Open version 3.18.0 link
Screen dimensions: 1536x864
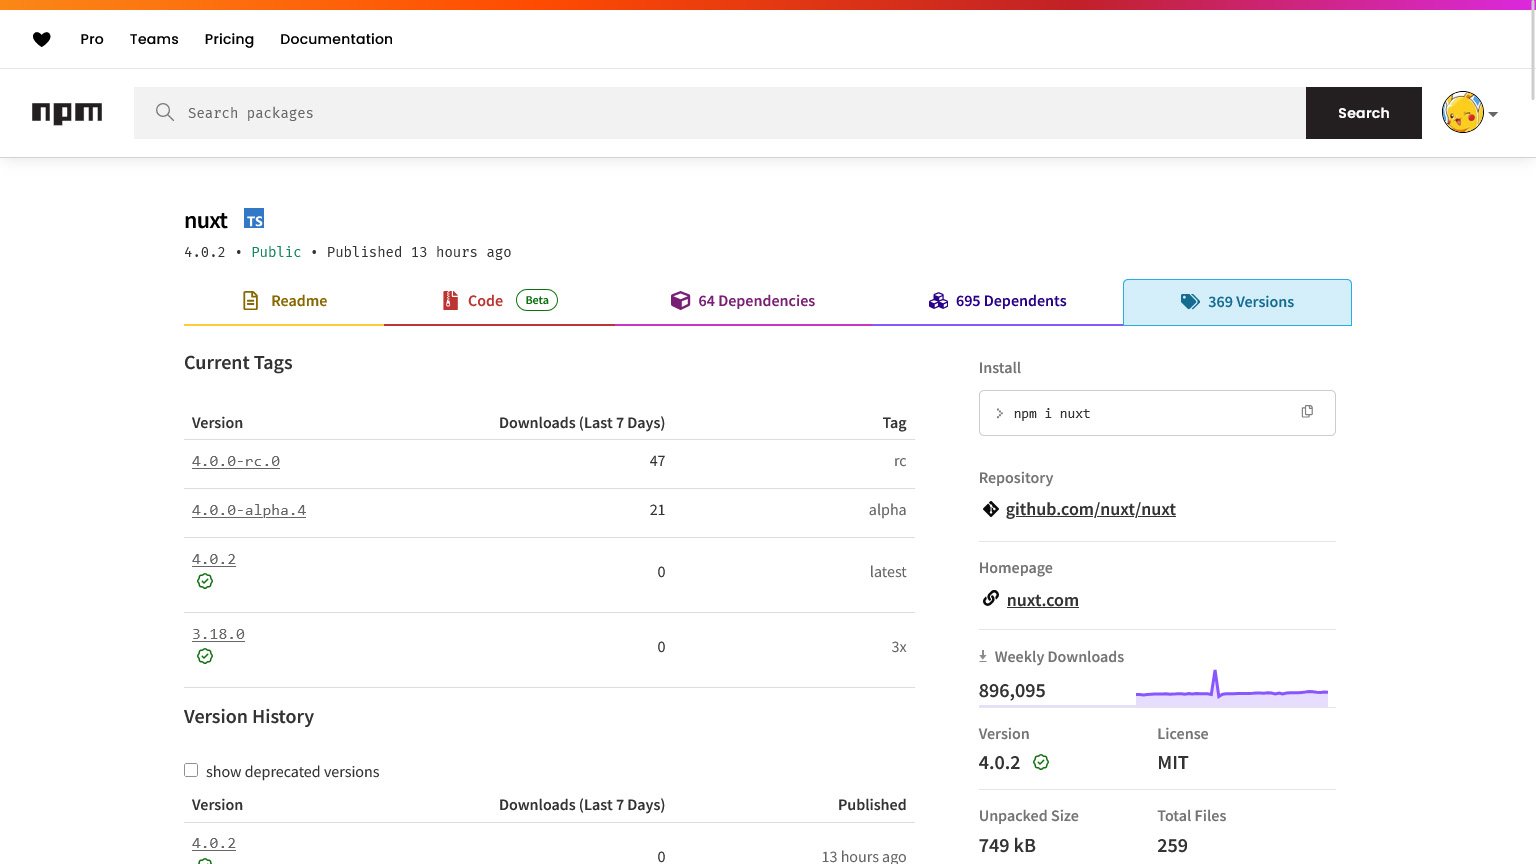coord(218,634)
